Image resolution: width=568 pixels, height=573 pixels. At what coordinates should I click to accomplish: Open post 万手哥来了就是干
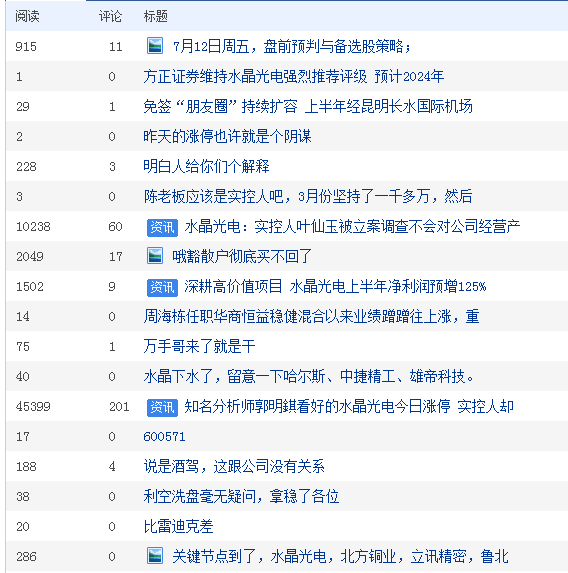199,346
